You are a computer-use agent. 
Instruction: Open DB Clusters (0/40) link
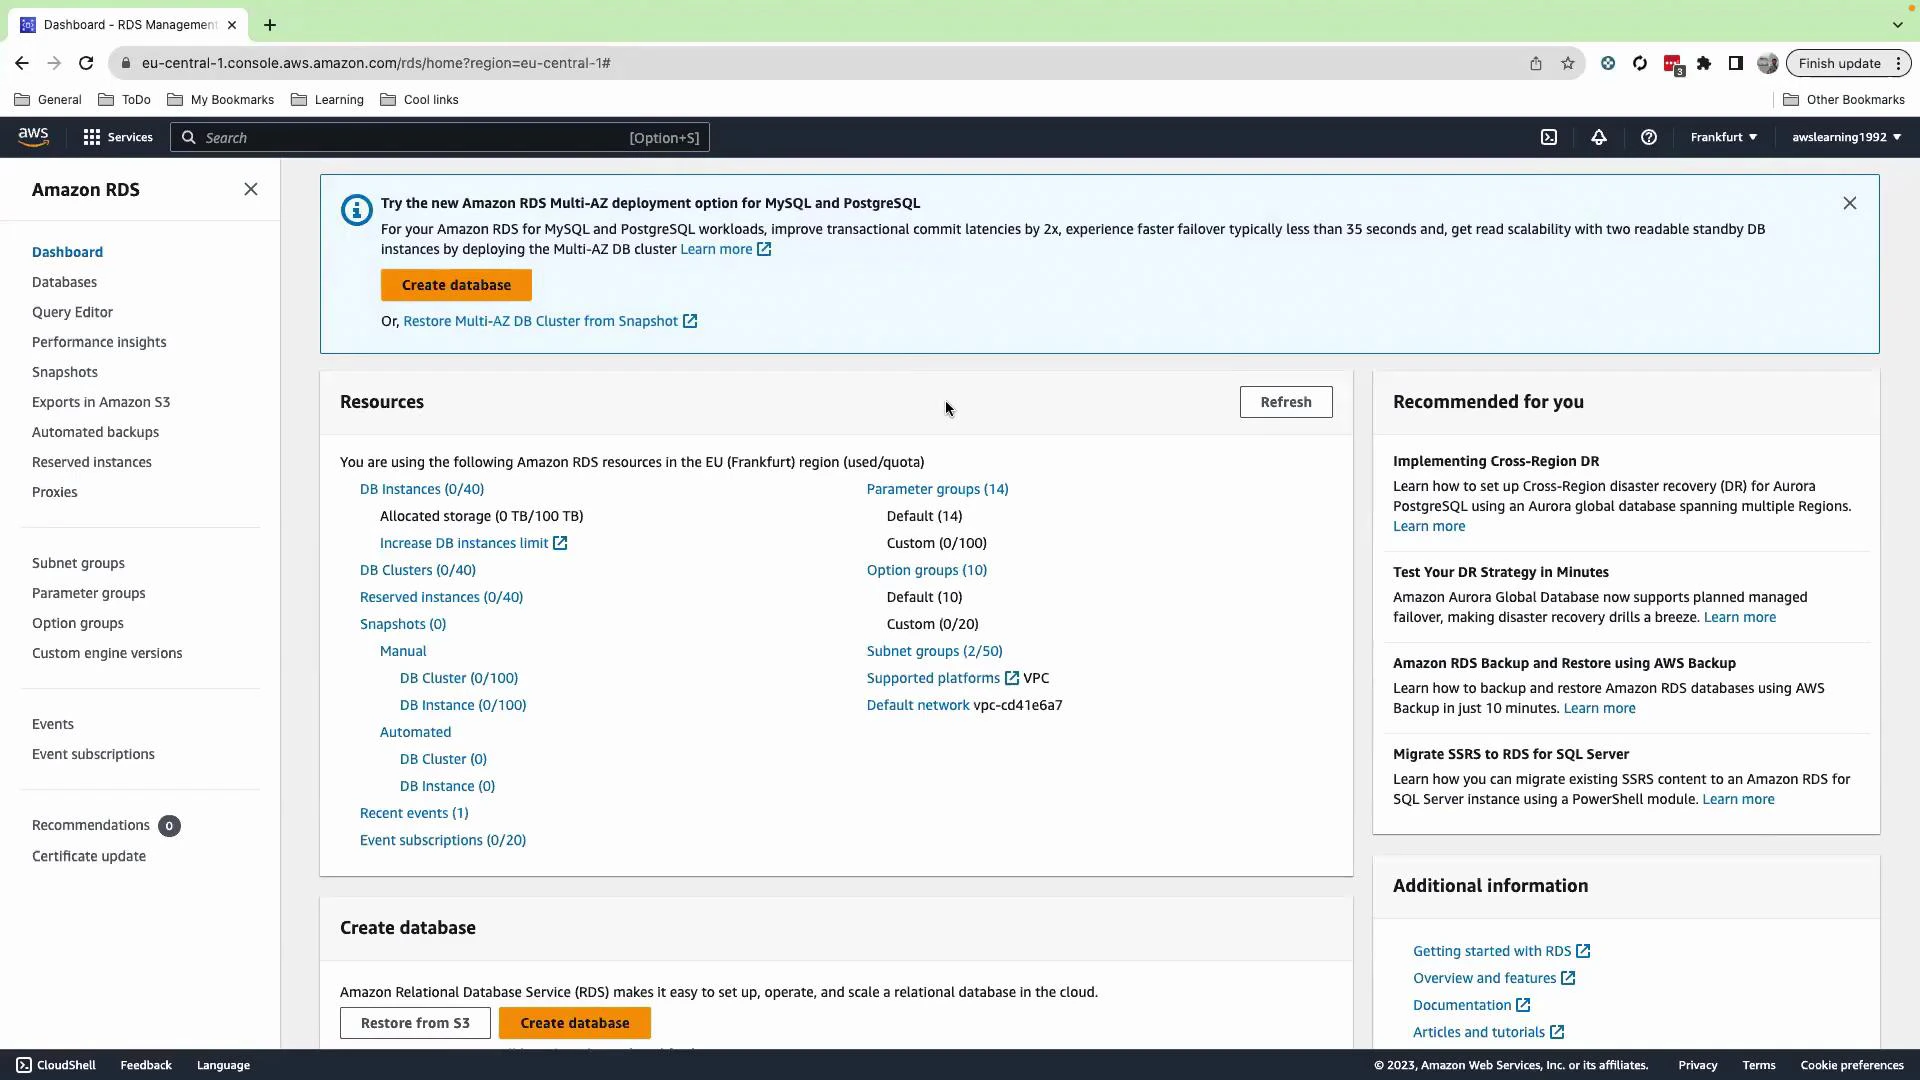pos(418,570)
